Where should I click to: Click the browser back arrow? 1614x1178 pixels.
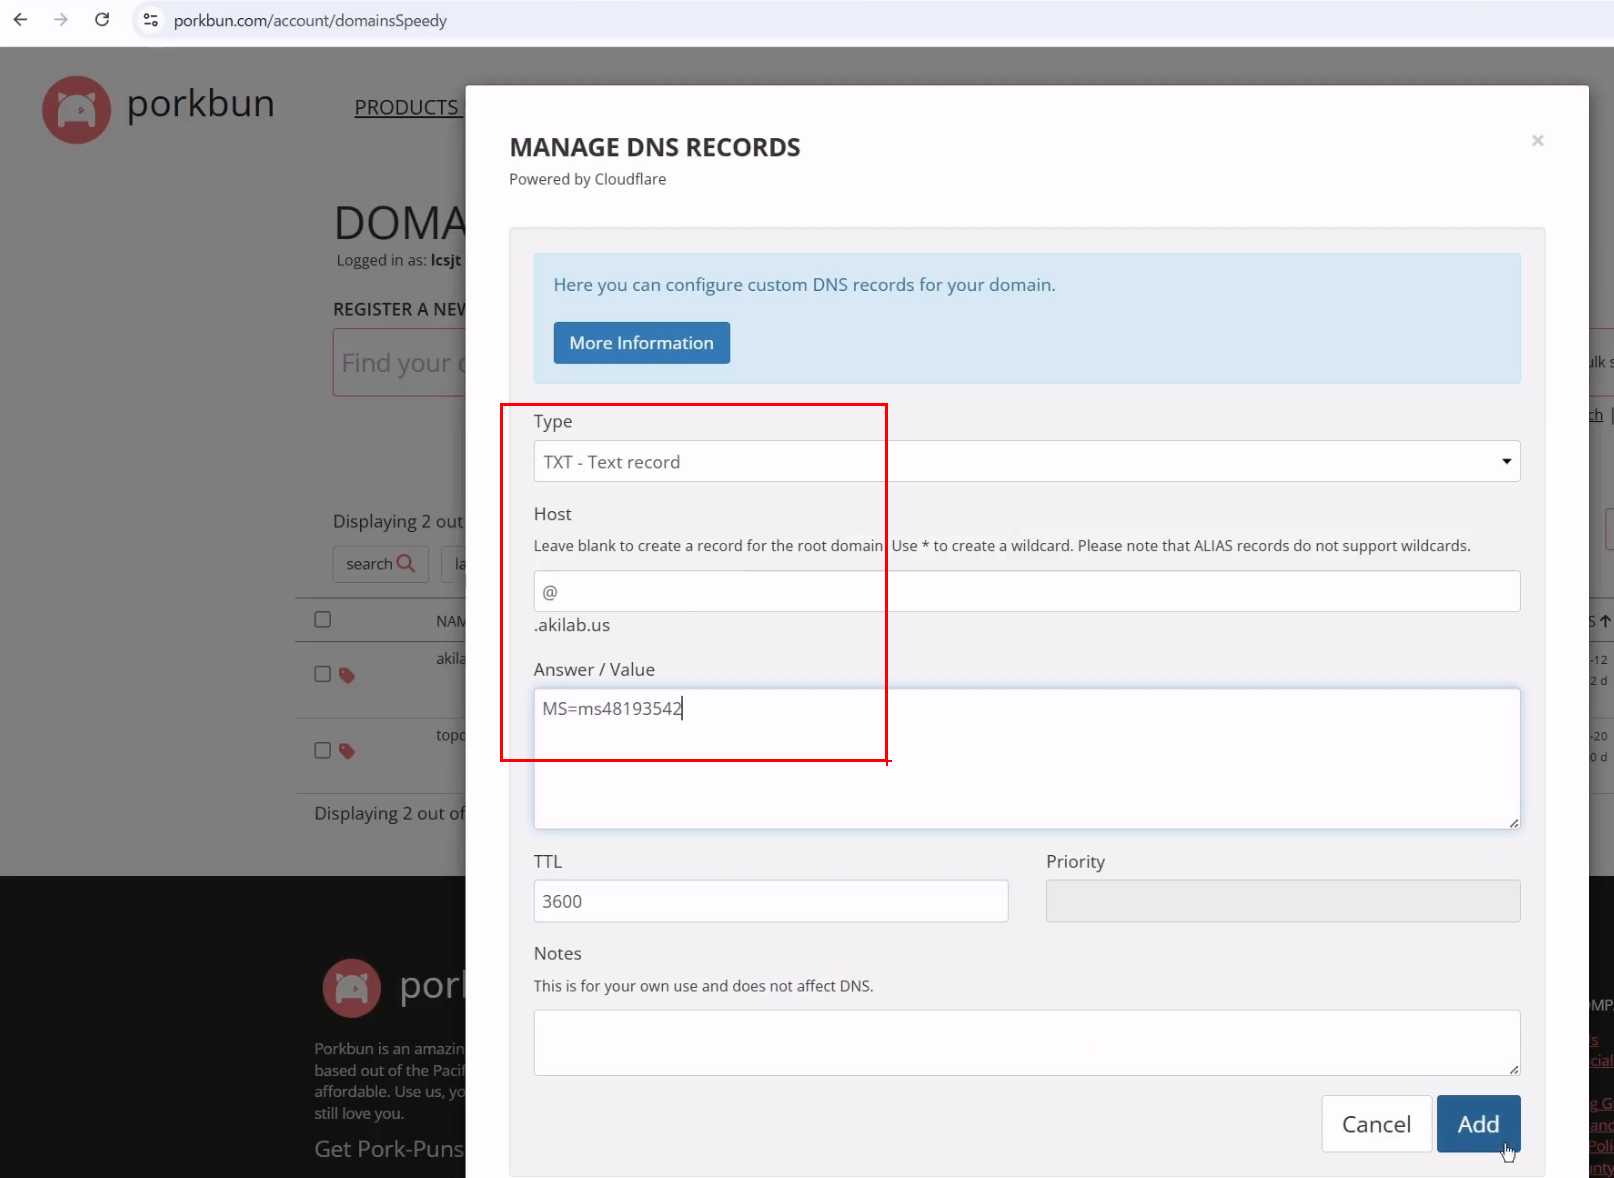(x=20, y=20)
